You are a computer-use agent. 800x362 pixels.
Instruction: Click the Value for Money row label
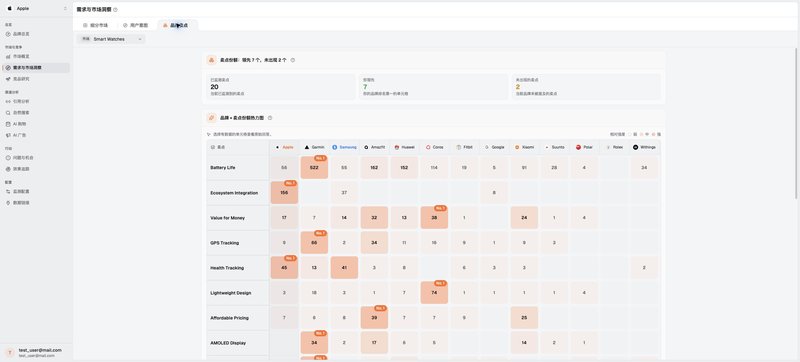pos(228,218)
